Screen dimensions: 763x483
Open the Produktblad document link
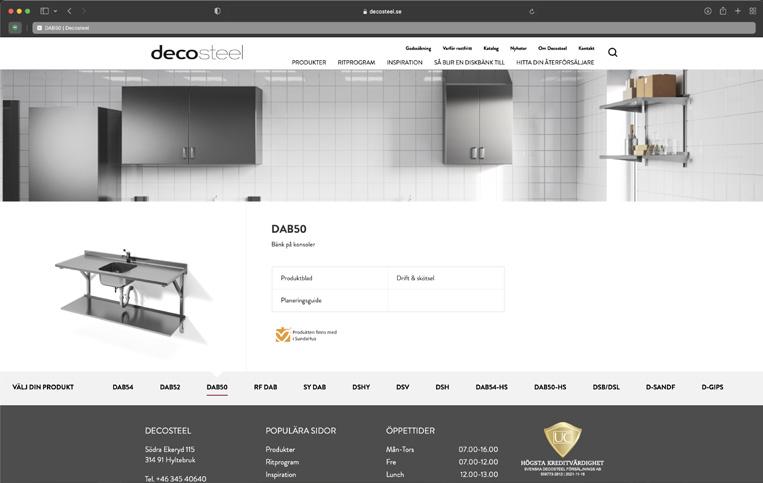coord(296,278)
